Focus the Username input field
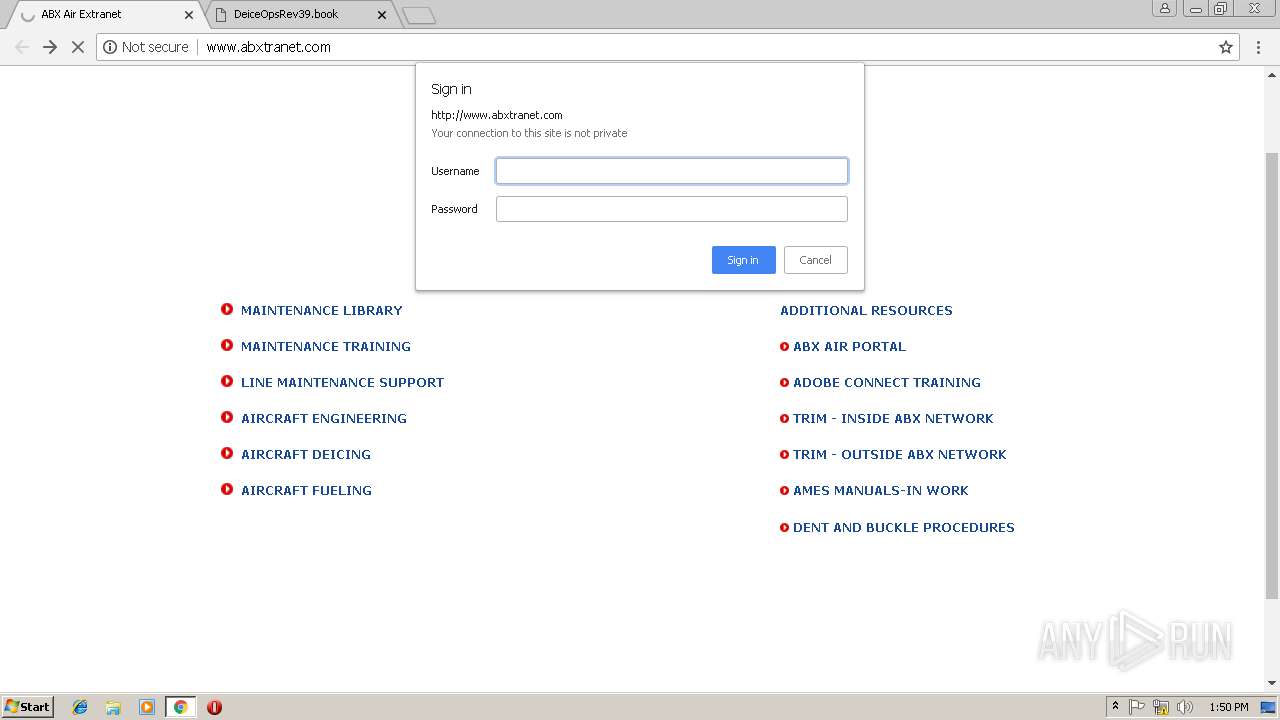This screenshot has width=1280, height=720. coord(672,171)
